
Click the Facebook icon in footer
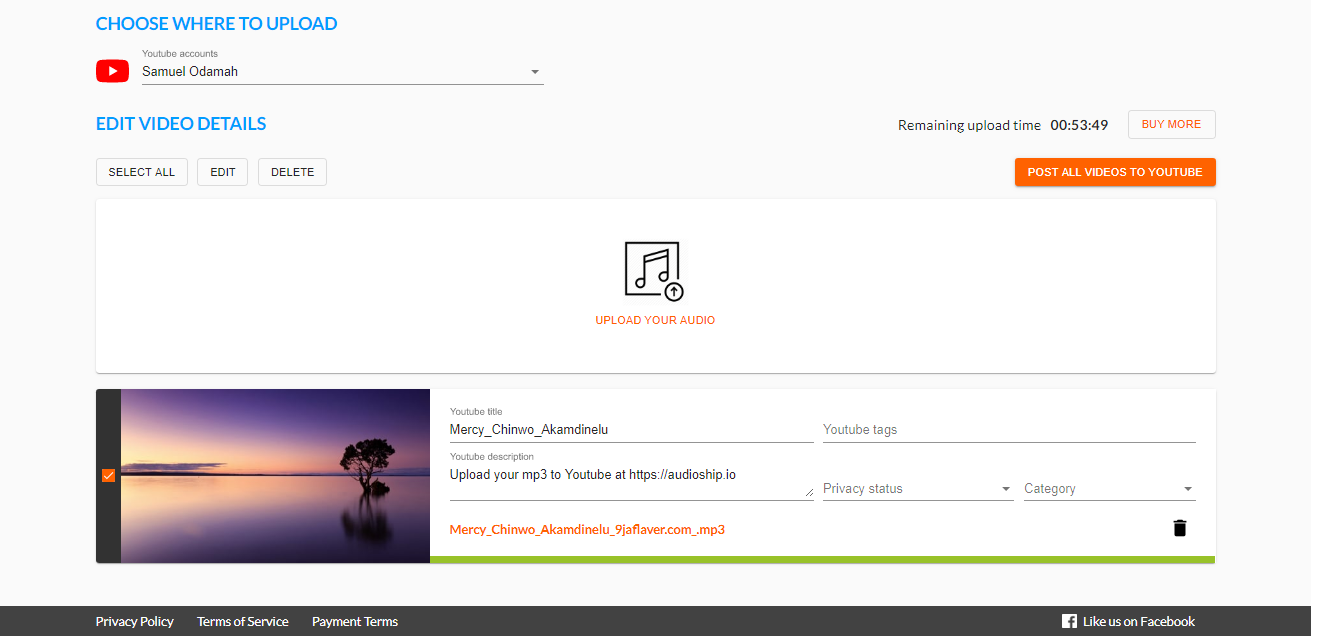(x=1069, y=621)
